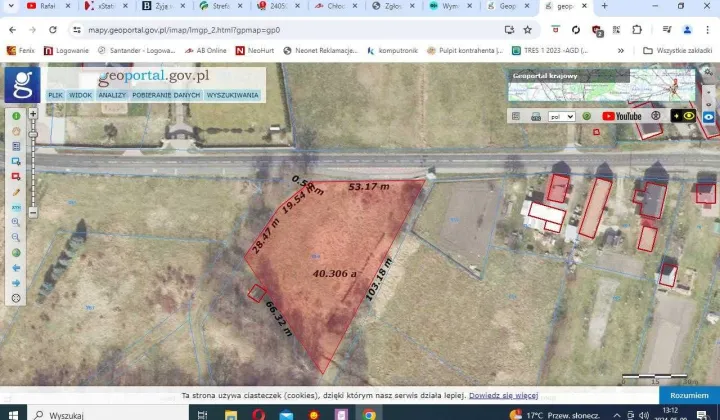720x420 pixels.
Task: Click the Windows taskbar search box
Action: [100, 413]
